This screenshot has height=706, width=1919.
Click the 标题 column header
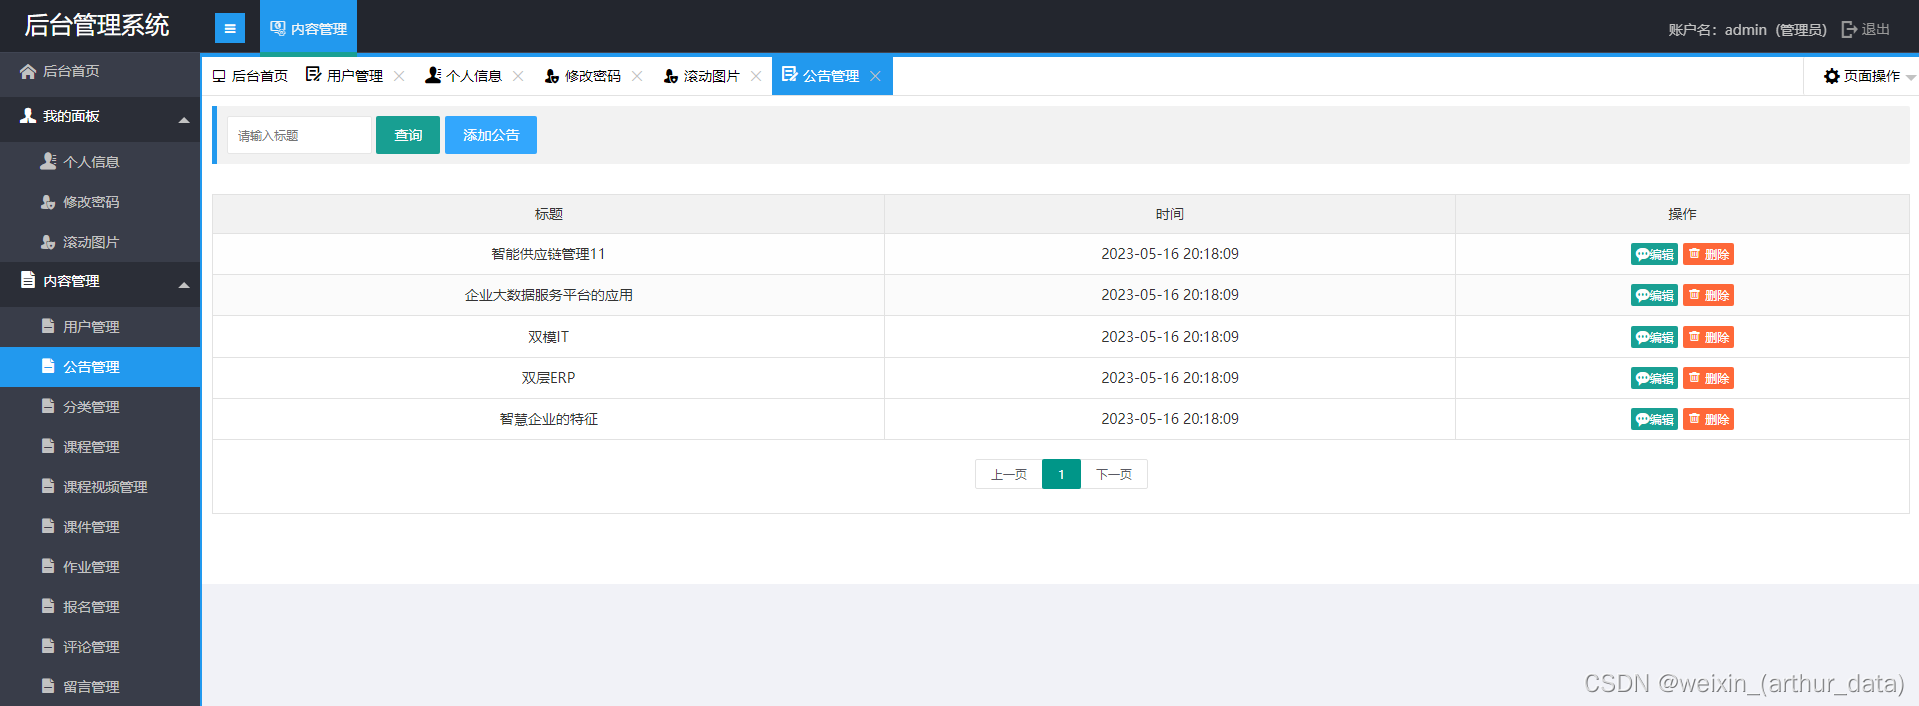548,214
